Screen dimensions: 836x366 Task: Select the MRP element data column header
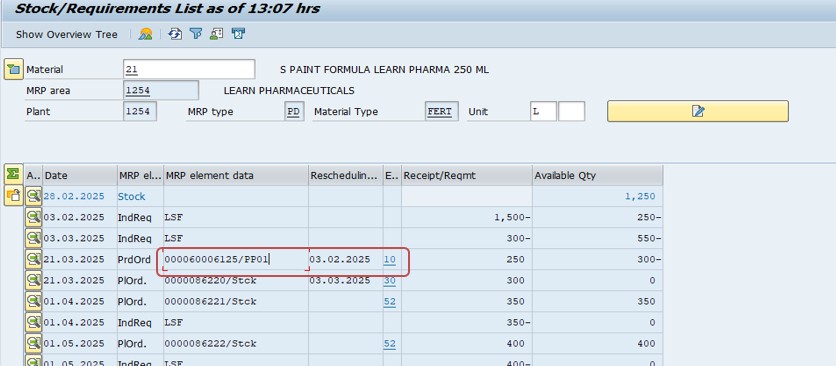(x=236, y=176)
